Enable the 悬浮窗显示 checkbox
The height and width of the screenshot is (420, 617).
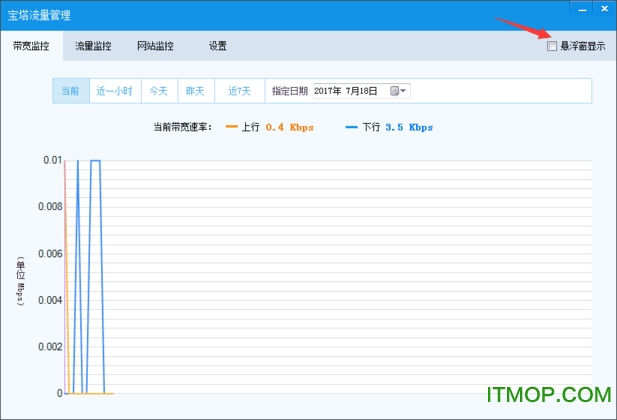(x=552, y=46)
